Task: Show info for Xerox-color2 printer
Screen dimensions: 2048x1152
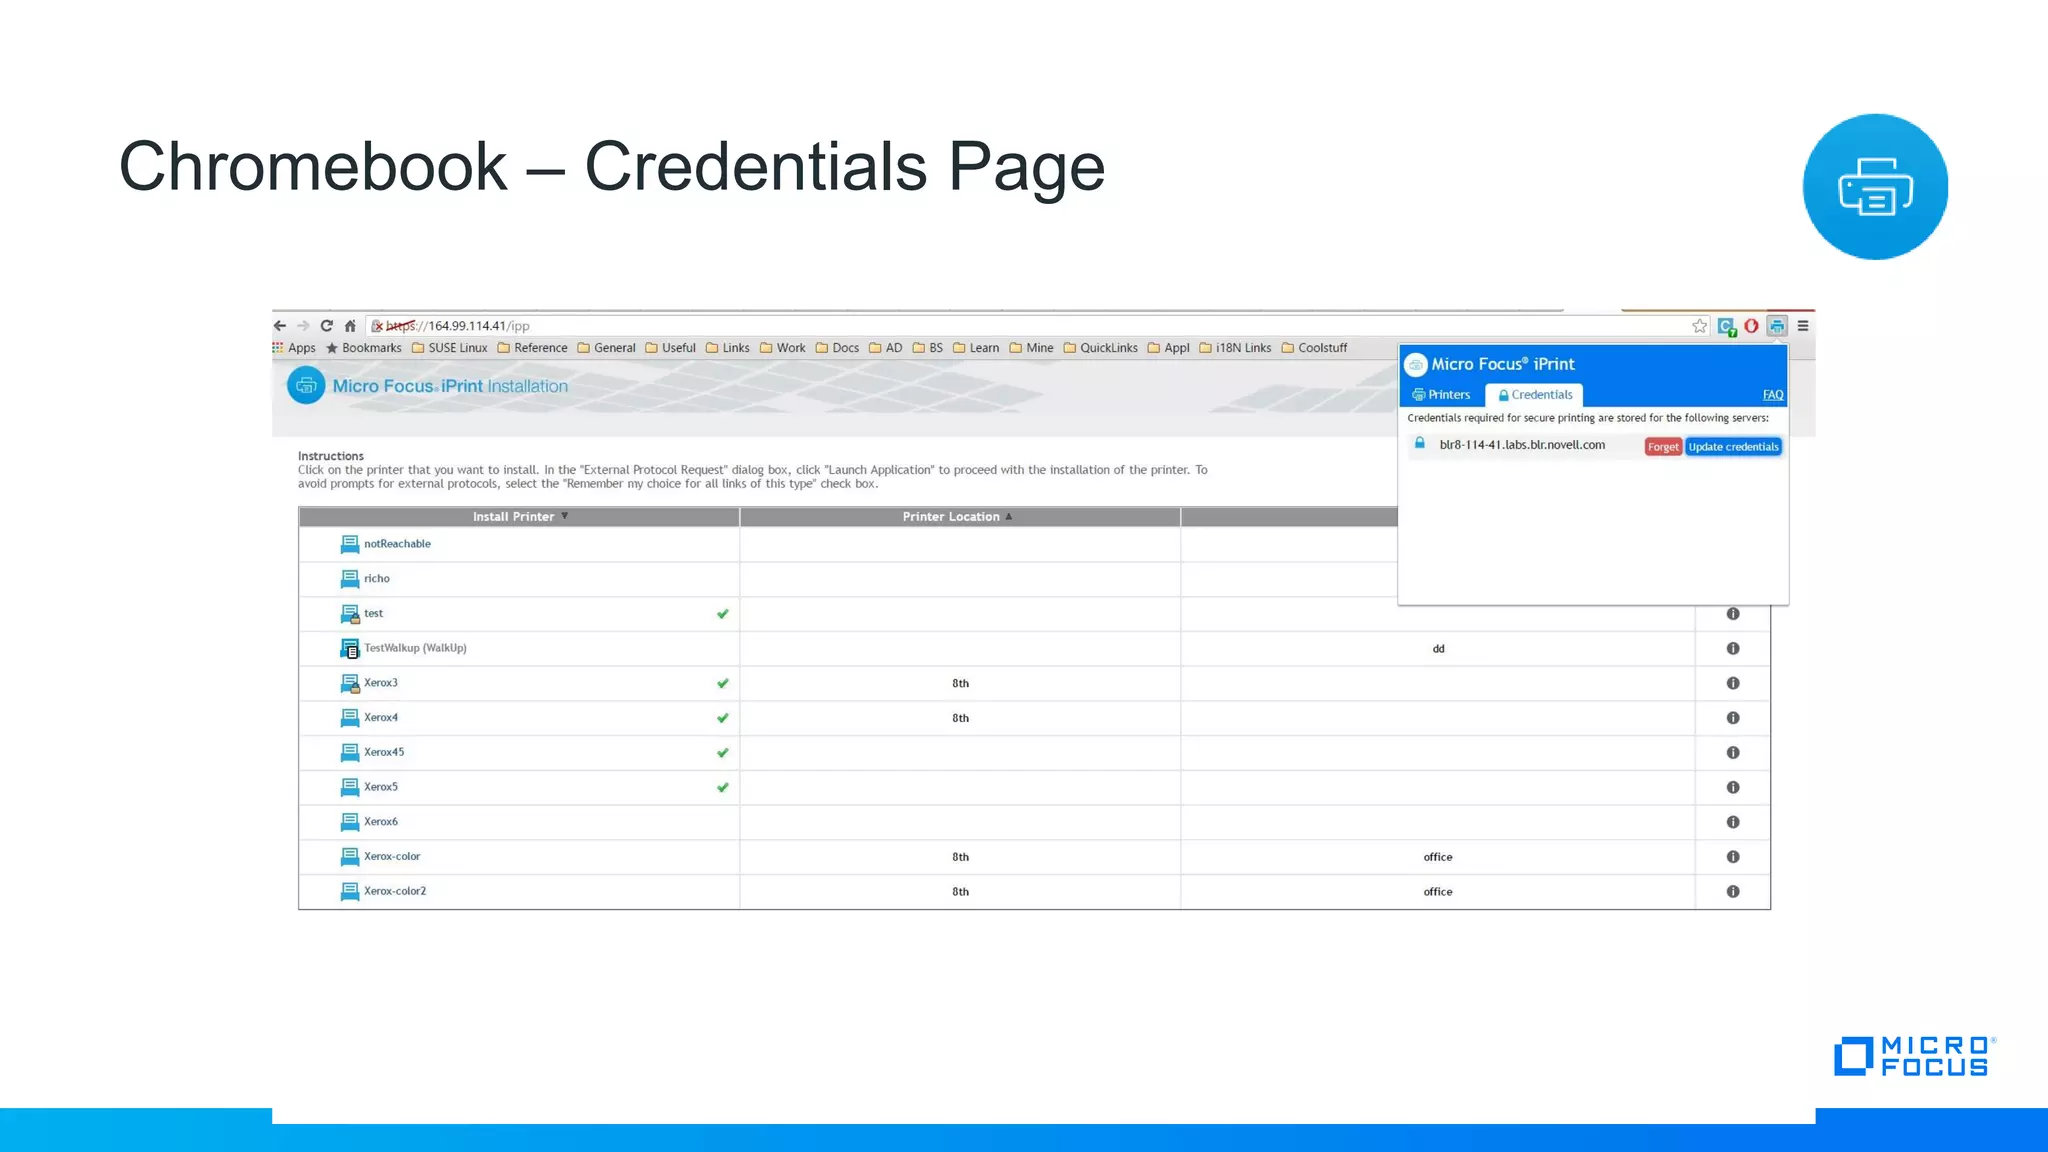Action: tap(1733, 891)
